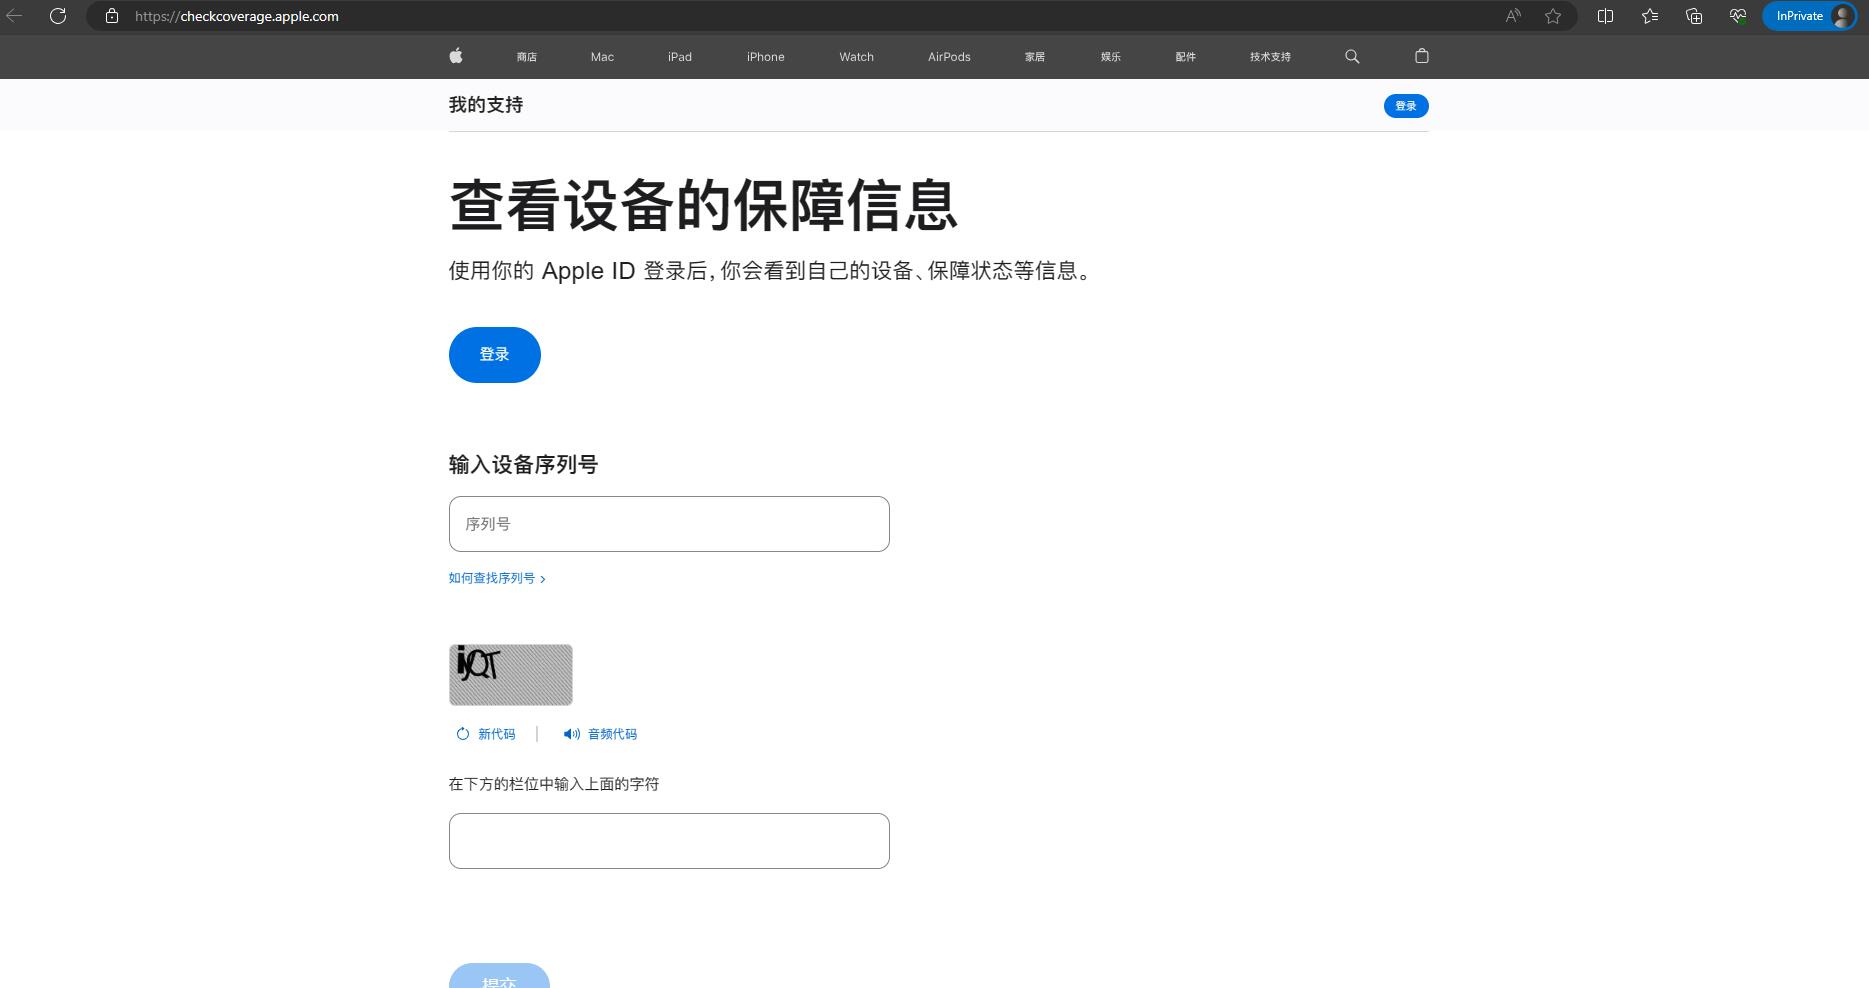Click the refresh icon beside 新代码

click(x=463, y=734)
